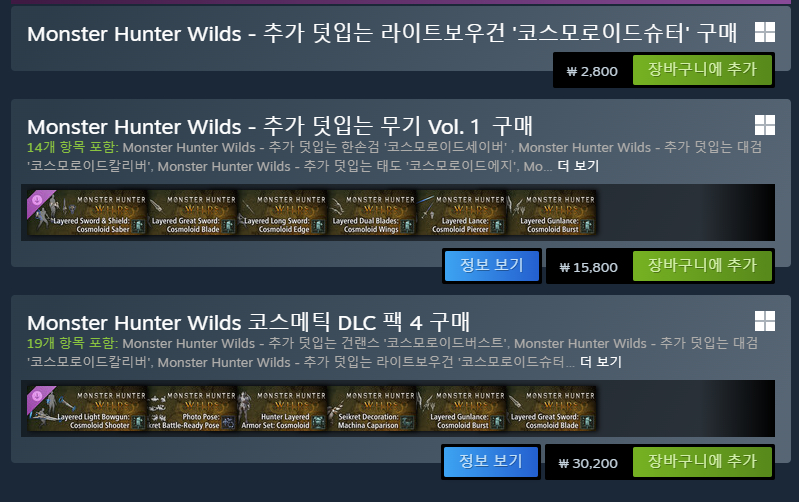Click Windows icon for 코스메틱 DLC 팩 4
Viewport: 799px width, 502px height.
(765, 321)
